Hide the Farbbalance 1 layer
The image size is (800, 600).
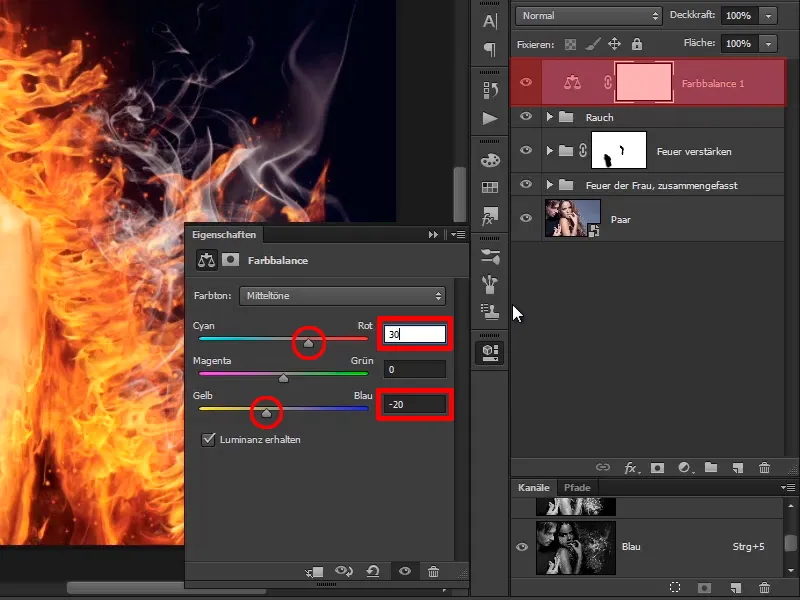pos(526,82)
